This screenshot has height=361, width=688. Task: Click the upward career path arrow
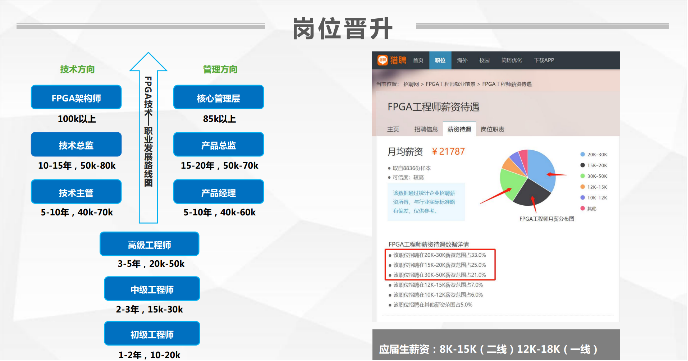(x=148, y=138)
